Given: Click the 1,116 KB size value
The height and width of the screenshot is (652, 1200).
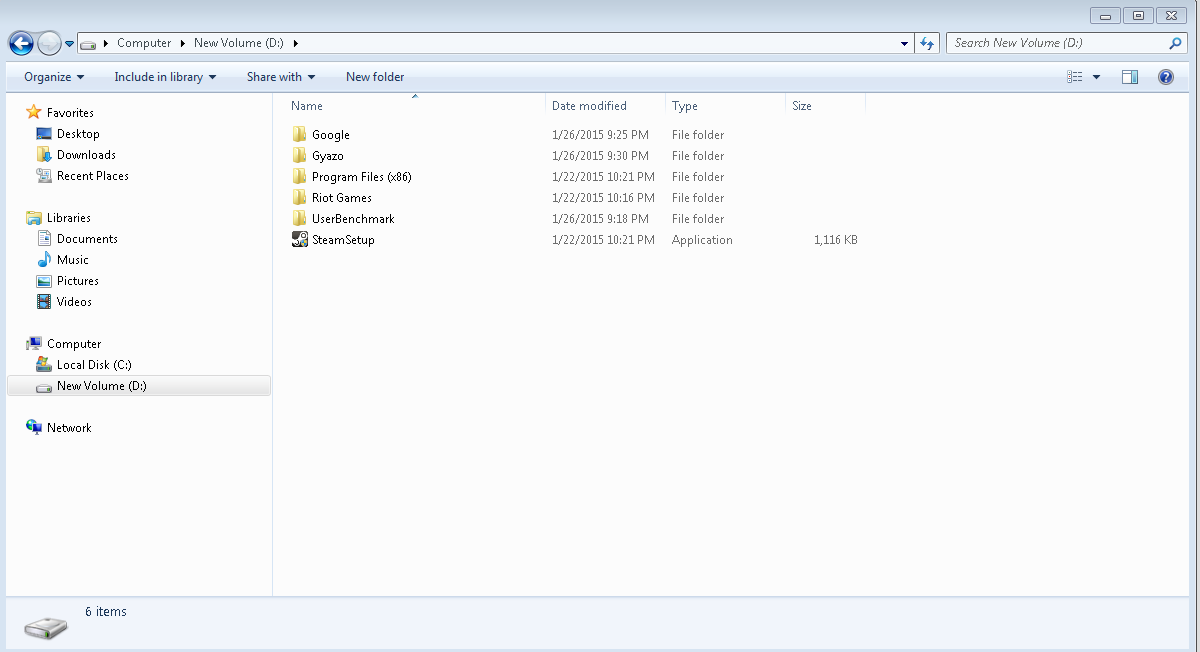Looking at the screenshot, I should (x=835, y=240).
